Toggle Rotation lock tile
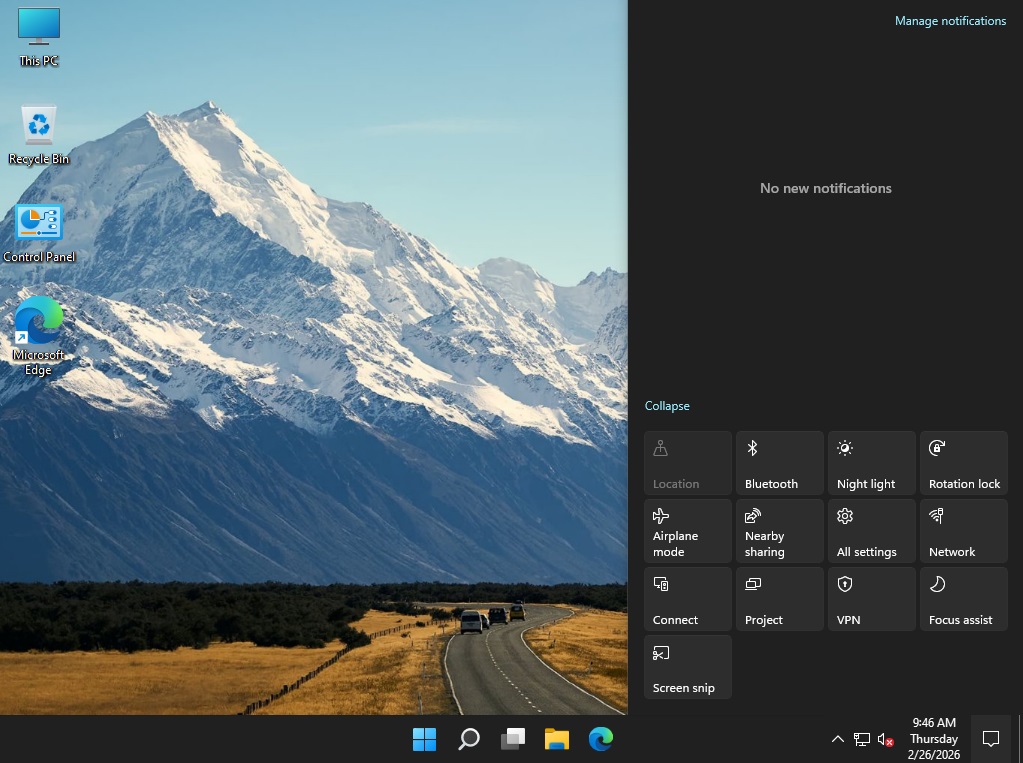Image resolution: width=1023 pixels, height=763 pixels. point(963,463)
